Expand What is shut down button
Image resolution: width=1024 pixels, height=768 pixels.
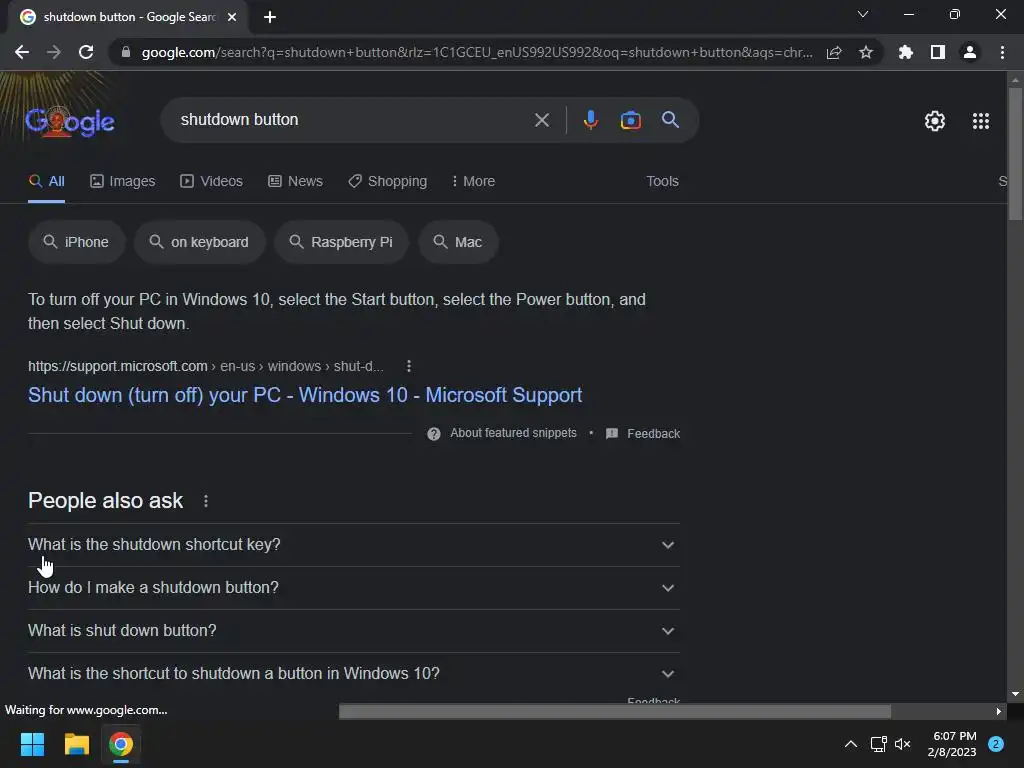353,631
